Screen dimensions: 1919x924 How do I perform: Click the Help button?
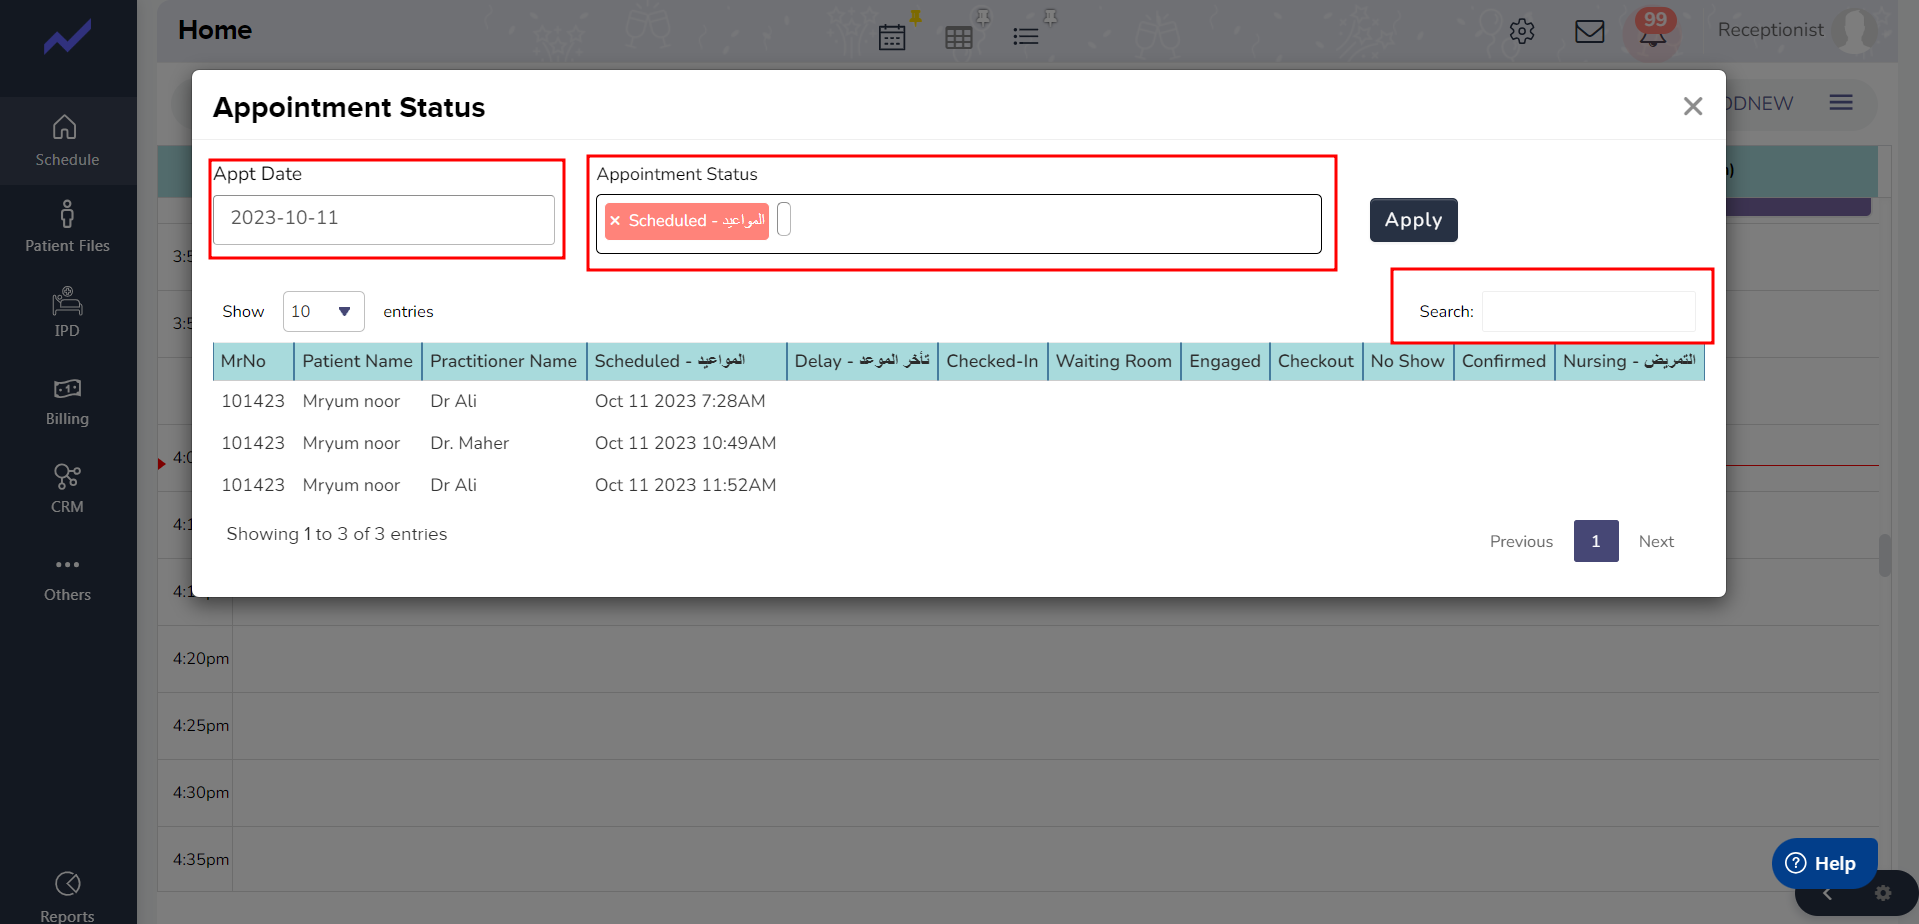(1824, 863)
